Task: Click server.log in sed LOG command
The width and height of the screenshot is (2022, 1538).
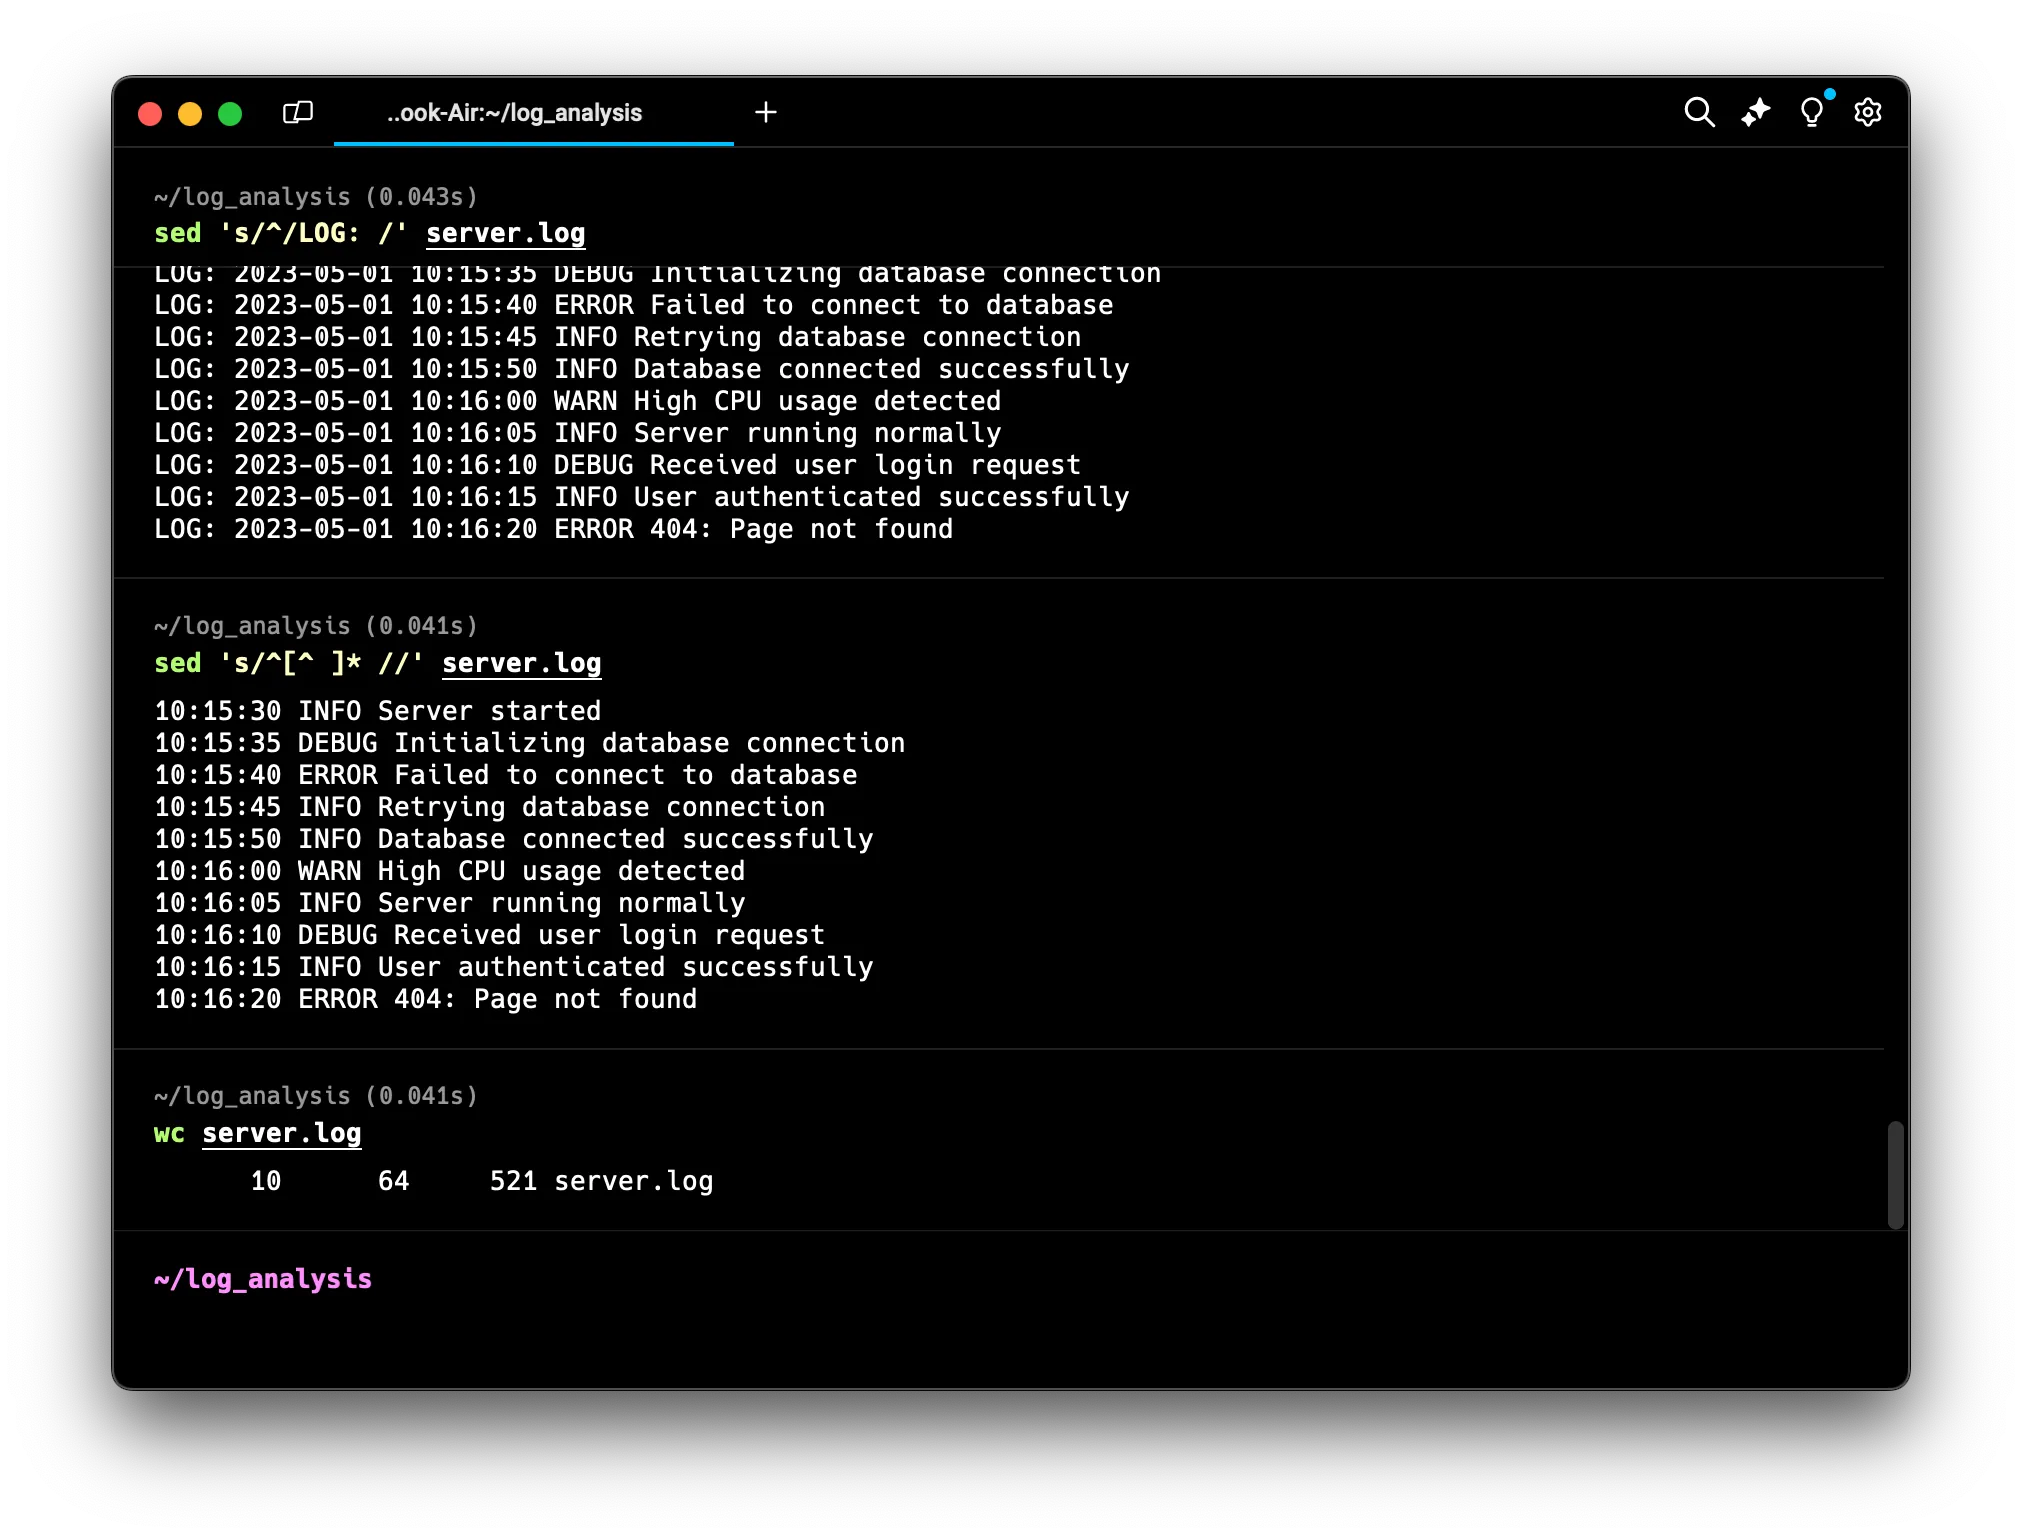Action: [505, 233]
